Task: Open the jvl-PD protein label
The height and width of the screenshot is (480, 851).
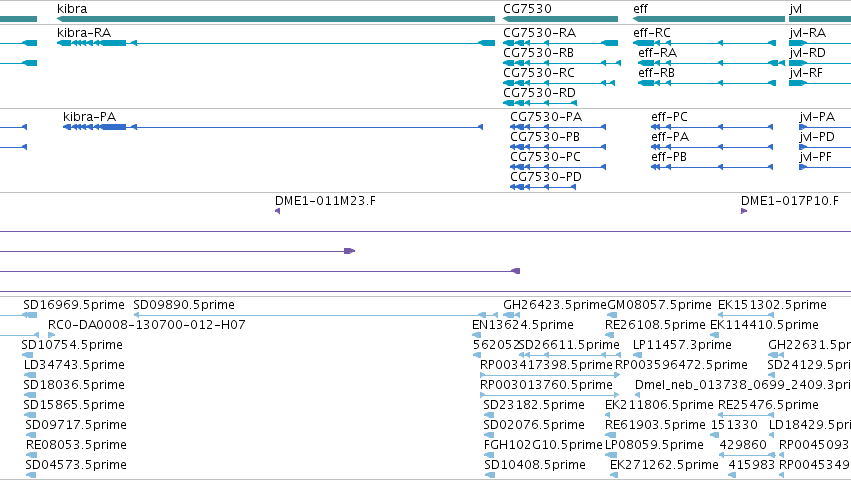Action: (817, 137)
